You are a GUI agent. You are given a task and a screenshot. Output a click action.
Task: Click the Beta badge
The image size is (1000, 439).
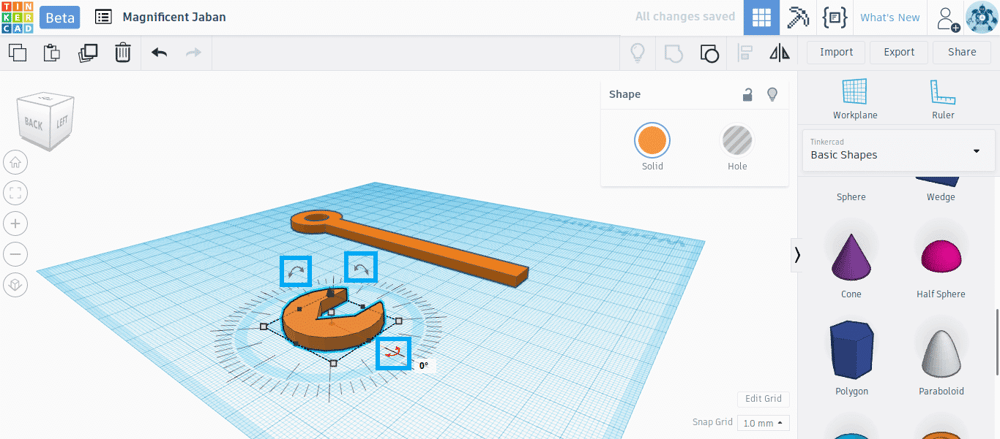59,17
